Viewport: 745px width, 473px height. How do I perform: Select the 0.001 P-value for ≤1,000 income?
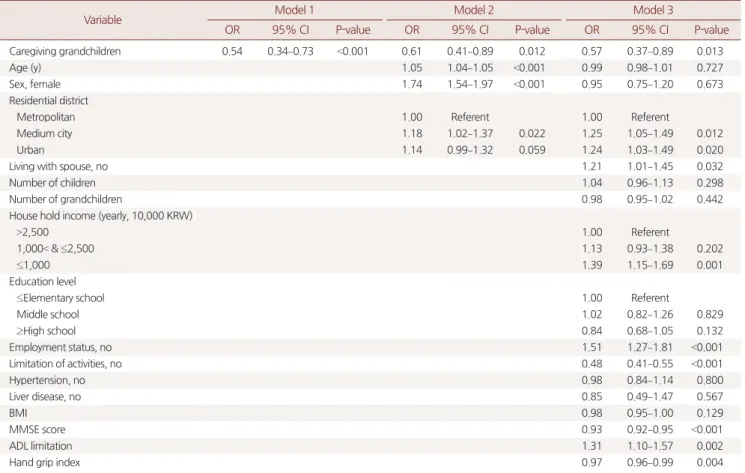(710, 265)
